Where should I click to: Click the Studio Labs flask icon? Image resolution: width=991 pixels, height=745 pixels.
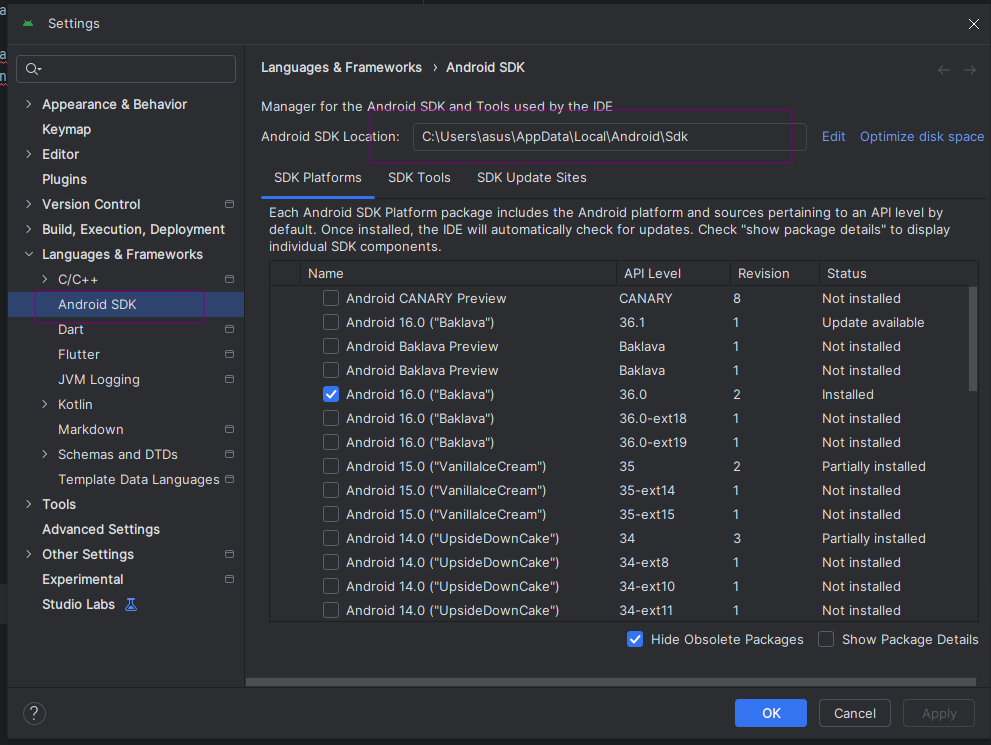click(x=131, y=604)
